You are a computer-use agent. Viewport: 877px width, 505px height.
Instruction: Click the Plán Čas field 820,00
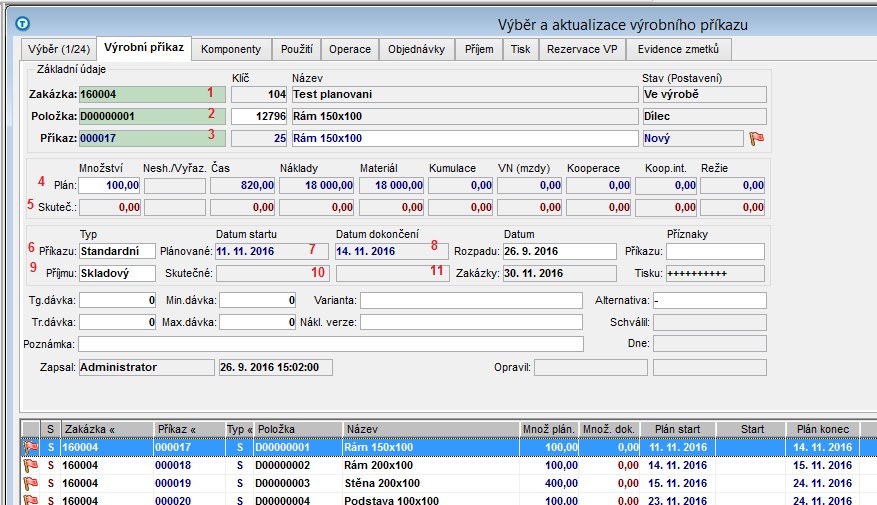tap(243, 185)
